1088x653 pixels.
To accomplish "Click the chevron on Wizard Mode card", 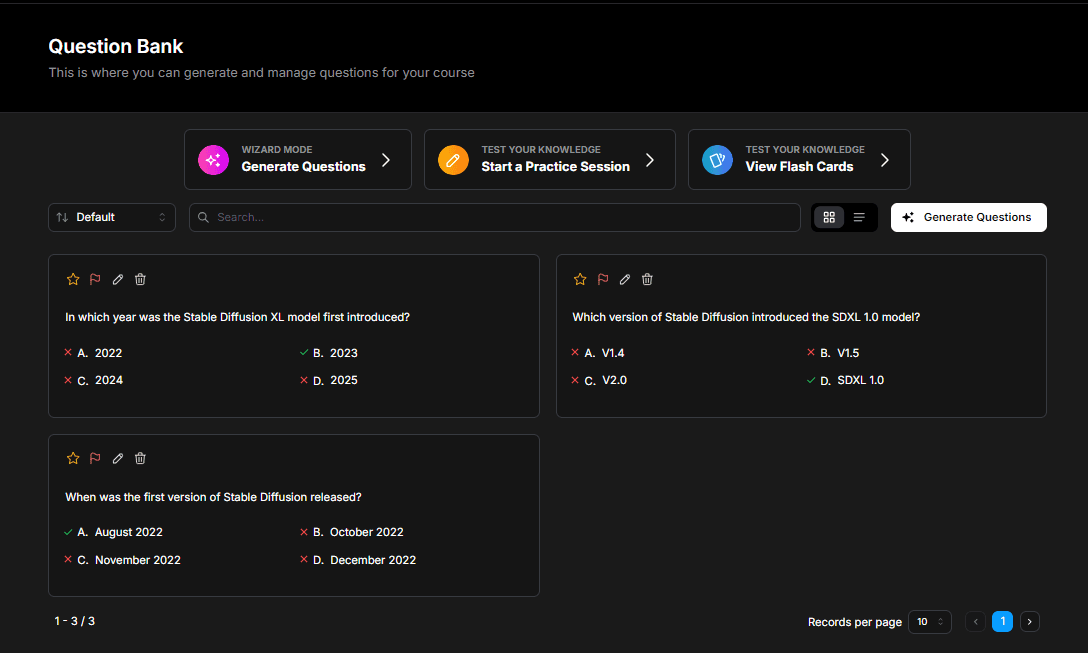I will pyautogui.click(x=386, y=160).
